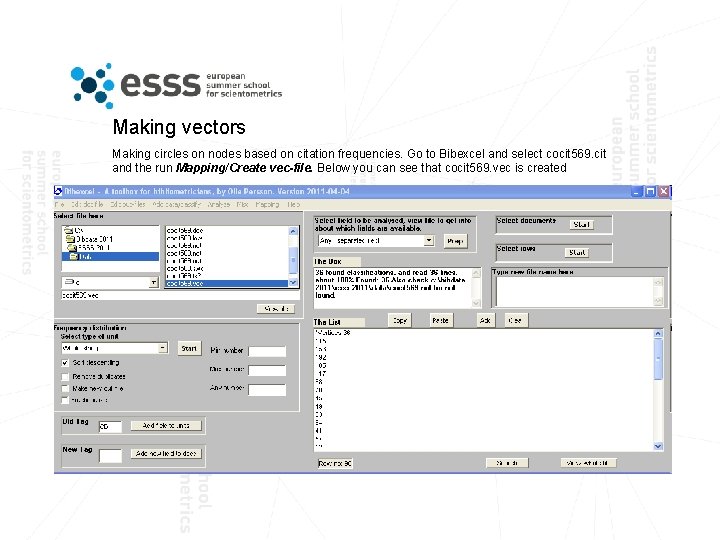Click the Row no field below The List

[x=335, y=463]
